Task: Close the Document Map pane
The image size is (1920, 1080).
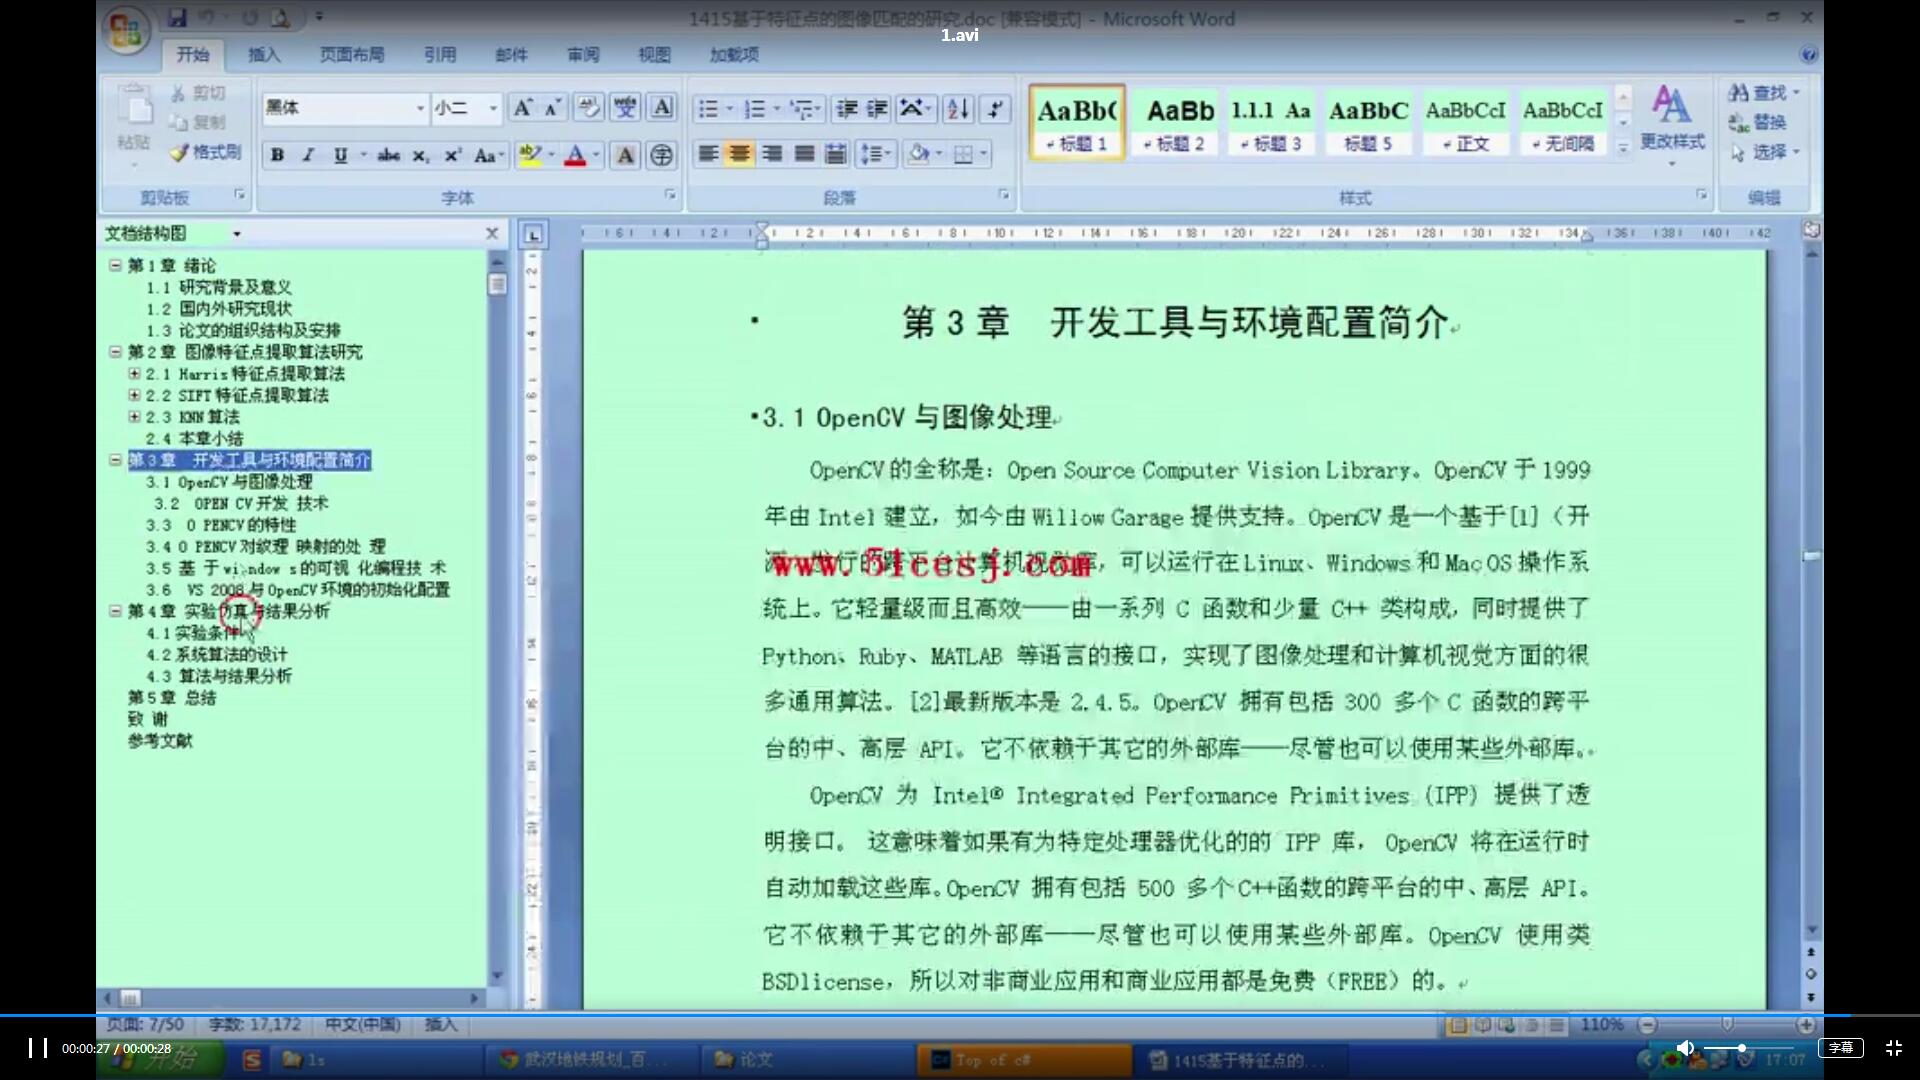Action: [492, 234]
